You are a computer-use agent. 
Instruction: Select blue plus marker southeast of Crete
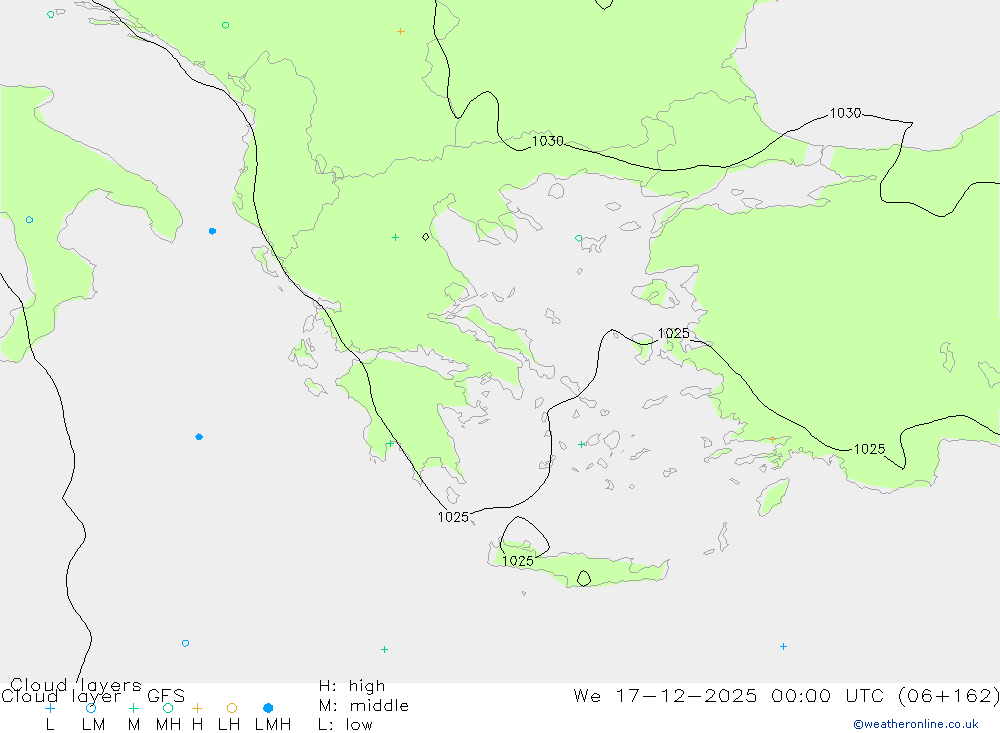click(783, 646)
